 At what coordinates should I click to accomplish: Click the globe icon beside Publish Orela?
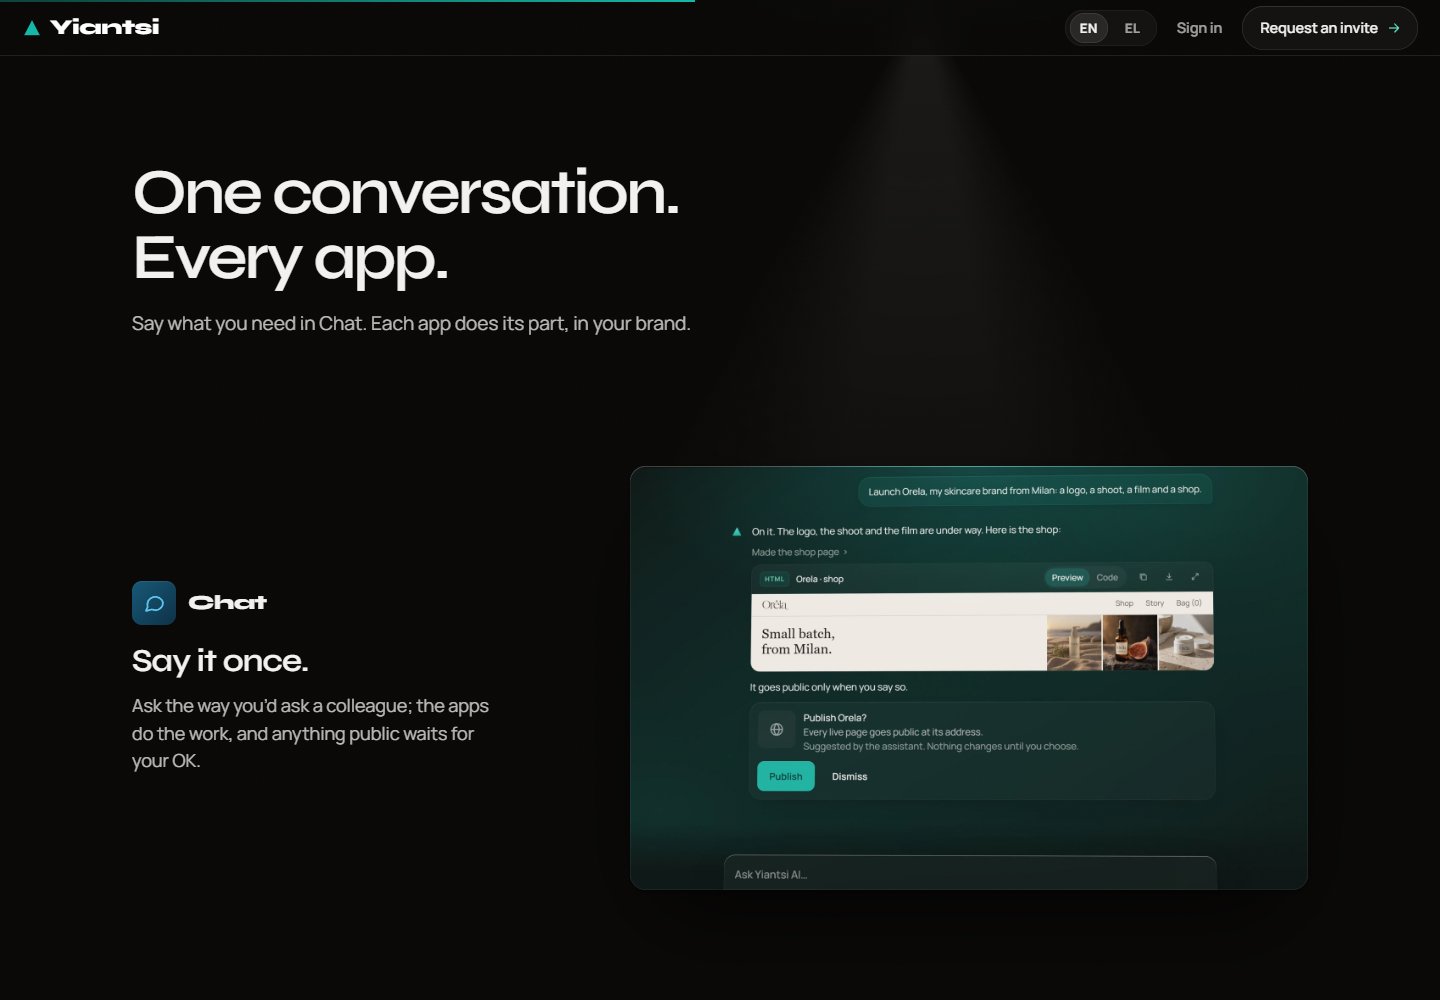tap(776, 730)
